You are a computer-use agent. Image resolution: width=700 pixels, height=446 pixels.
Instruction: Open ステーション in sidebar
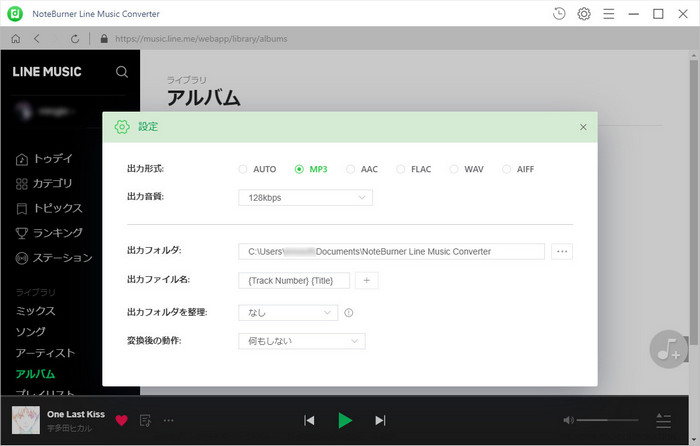point(54,258)
